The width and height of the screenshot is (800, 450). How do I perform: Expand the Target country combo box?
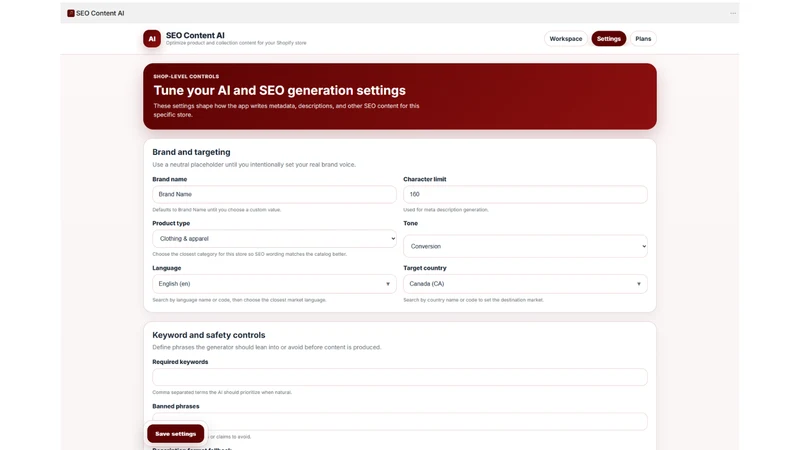tap(525, 284)
